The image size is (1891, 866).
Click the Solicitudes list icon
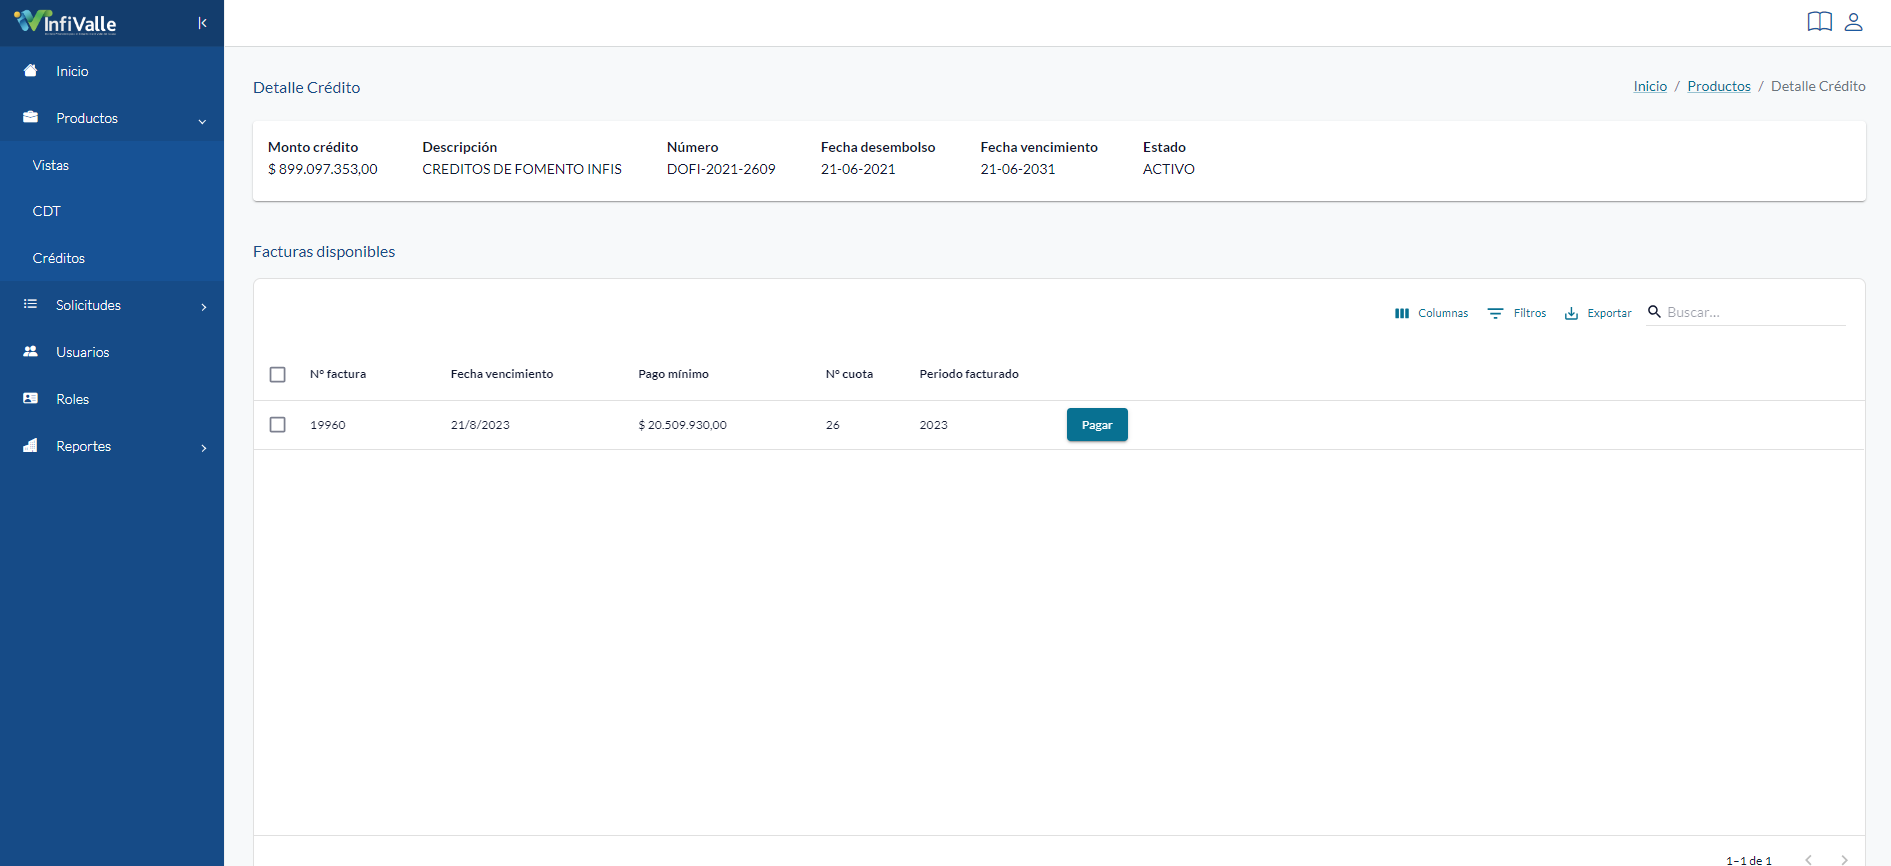point(30,304)
